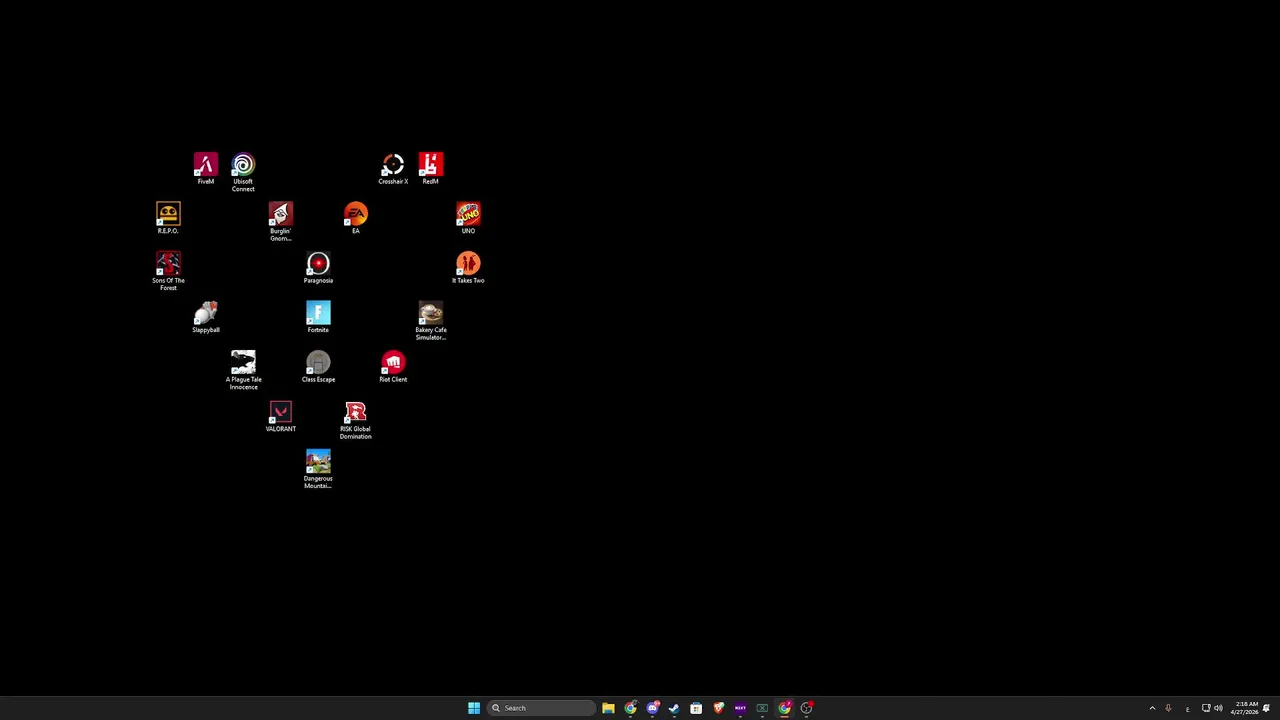The width and height of the screenshot is (1280, 720).
Task: Select Sons Of The Forest shortcut
Action: [x=168, y=271]
